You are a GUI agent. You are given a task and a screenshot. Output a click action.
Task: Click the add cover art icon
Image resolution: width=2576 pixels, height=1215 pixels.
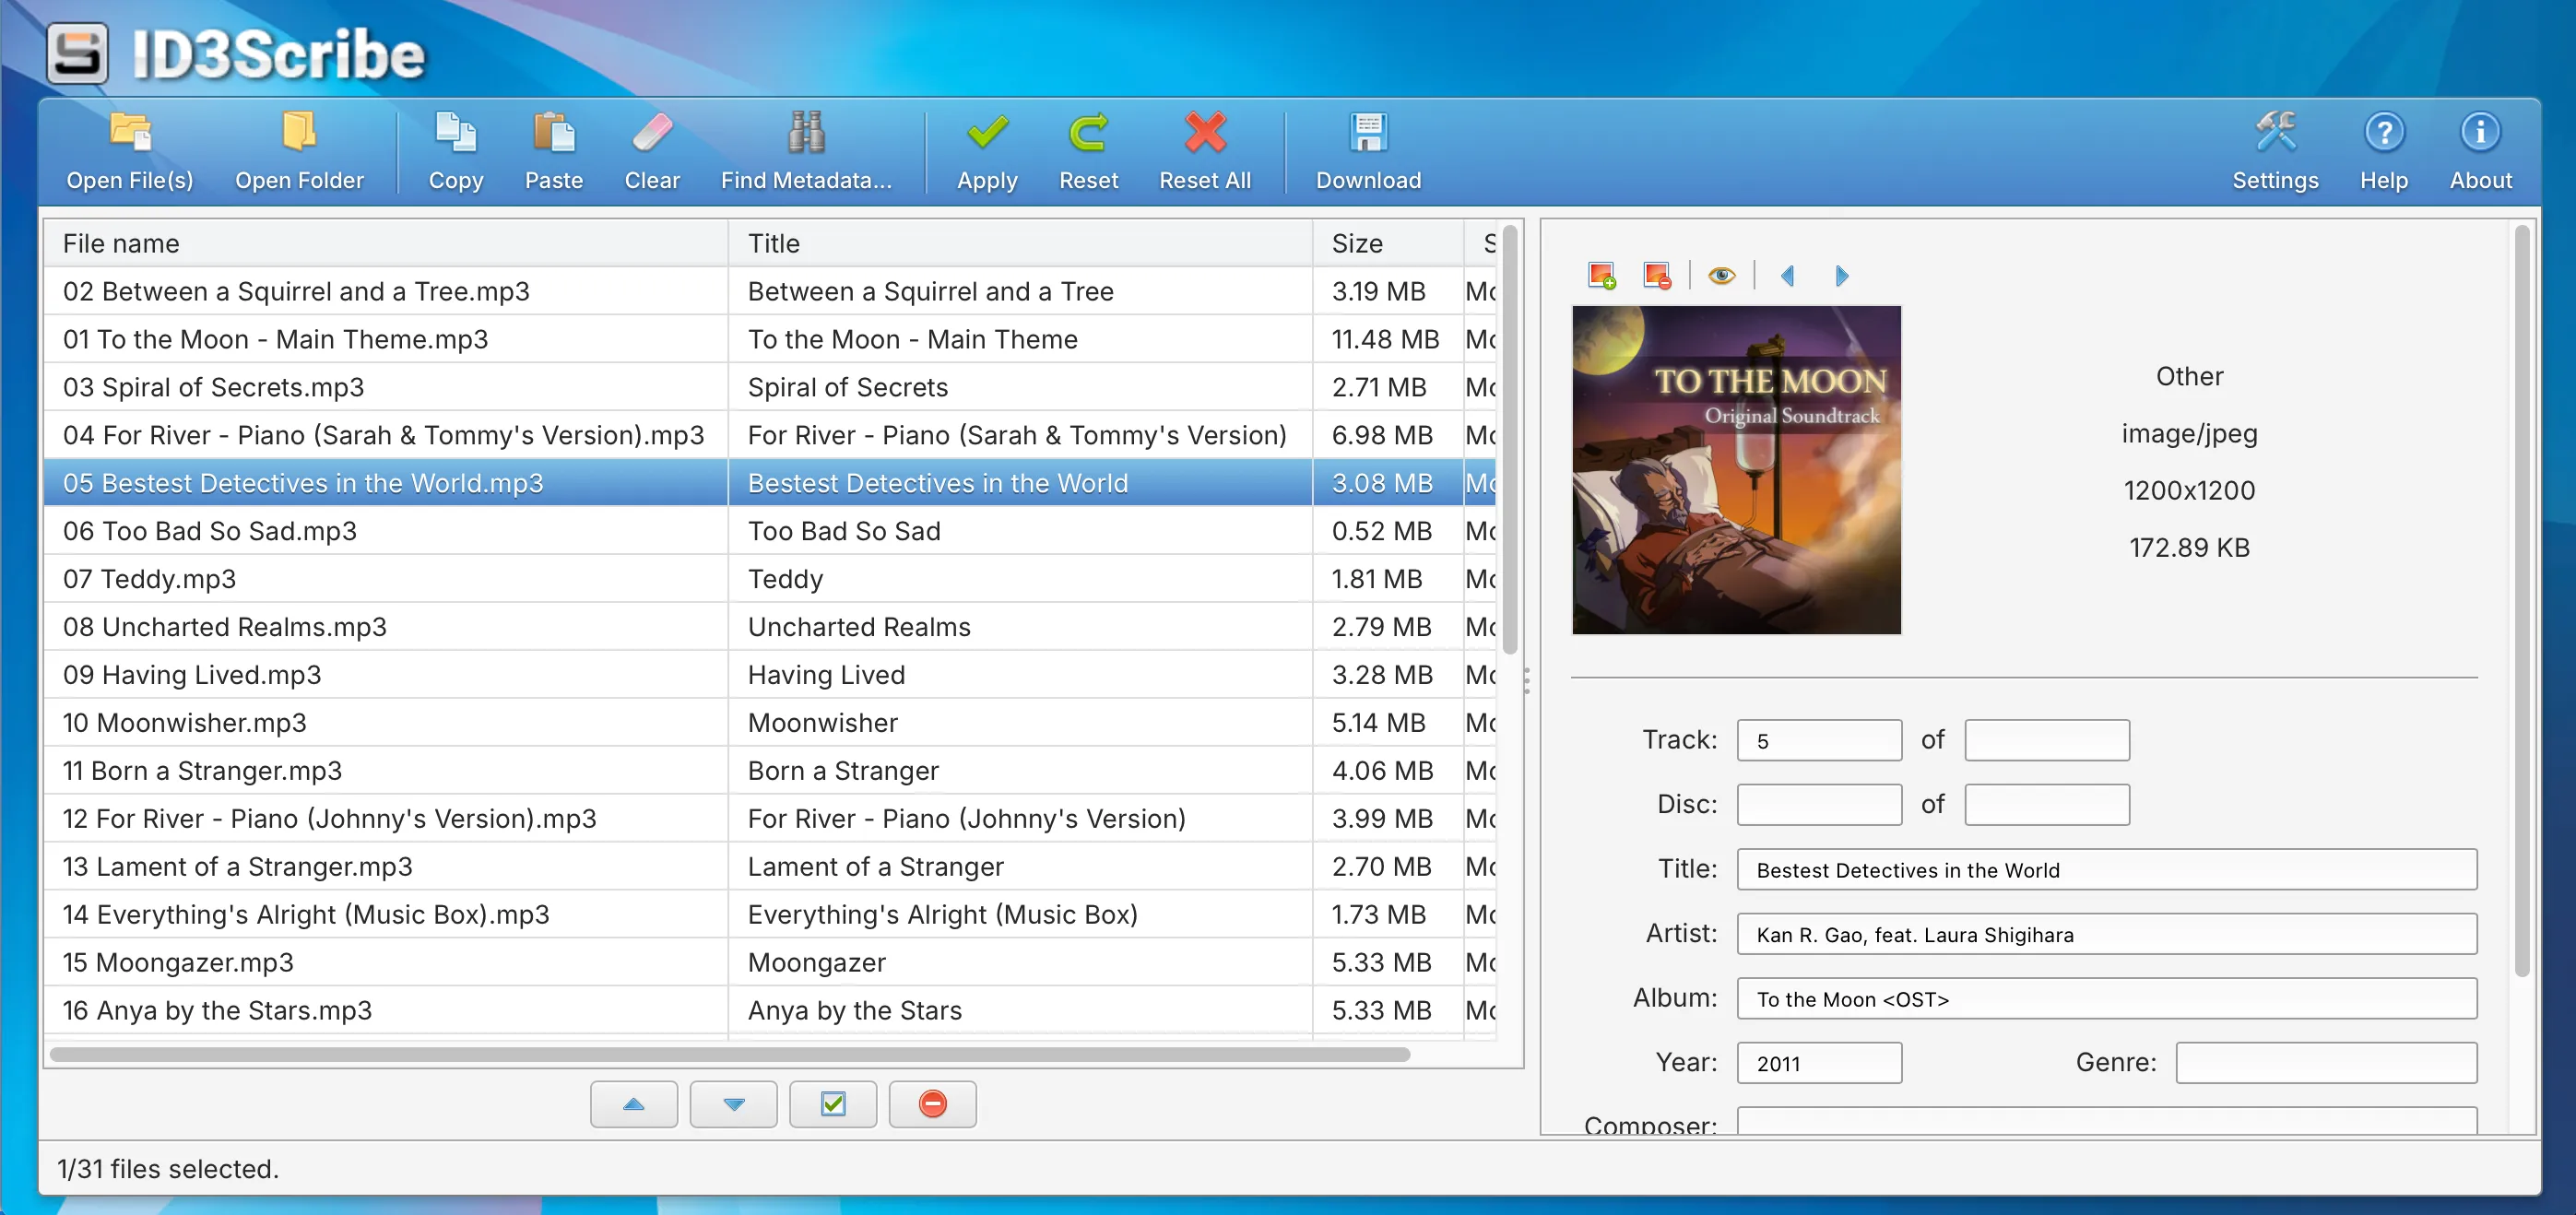point(1601,275)
